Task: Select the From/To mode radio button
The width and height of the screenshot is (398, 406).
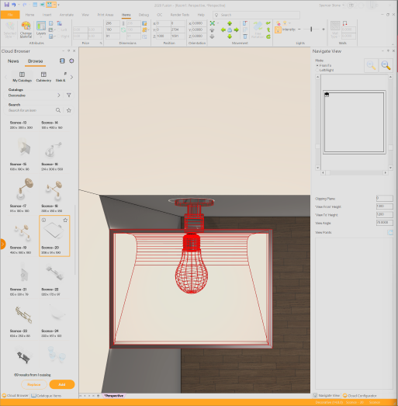Action: (x=317, y=66)
